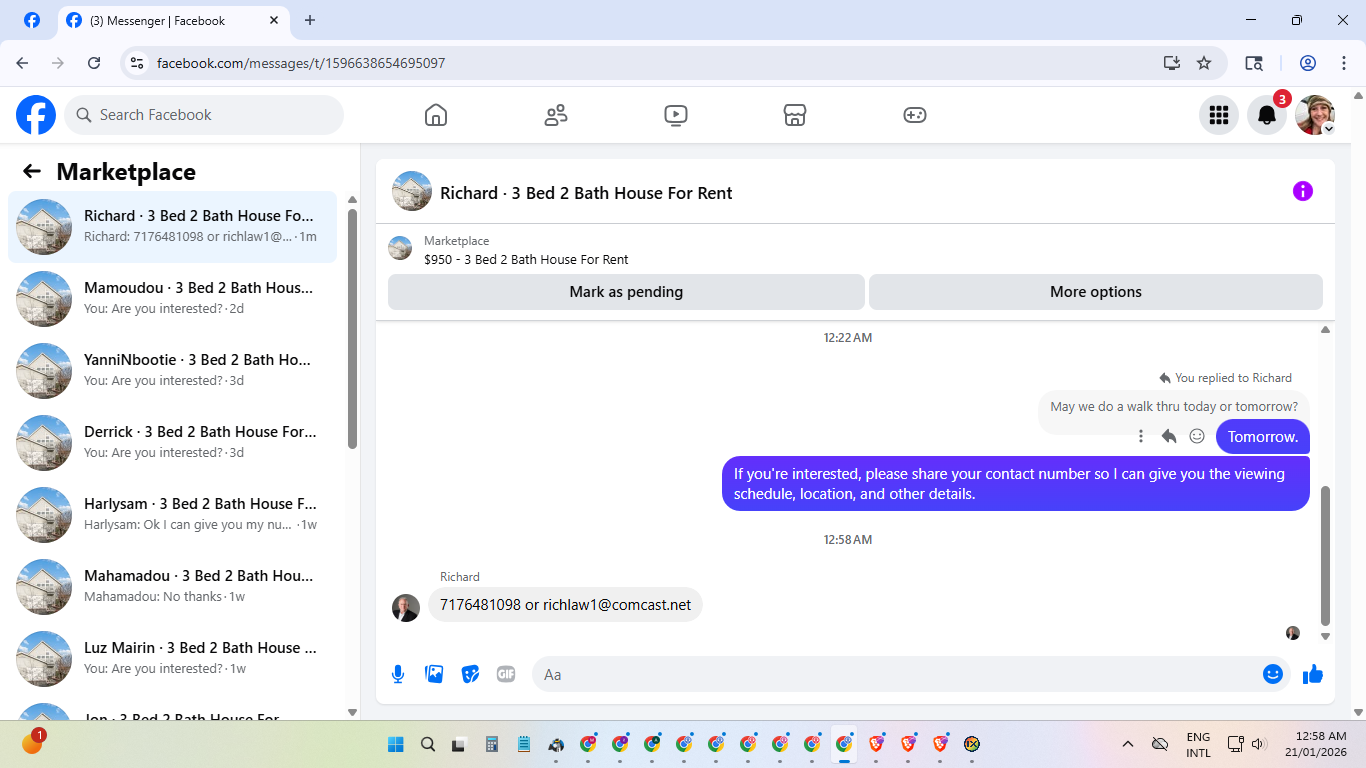Click the message input field Aa
1366x768 pixels.
click(x=911, y=674)
